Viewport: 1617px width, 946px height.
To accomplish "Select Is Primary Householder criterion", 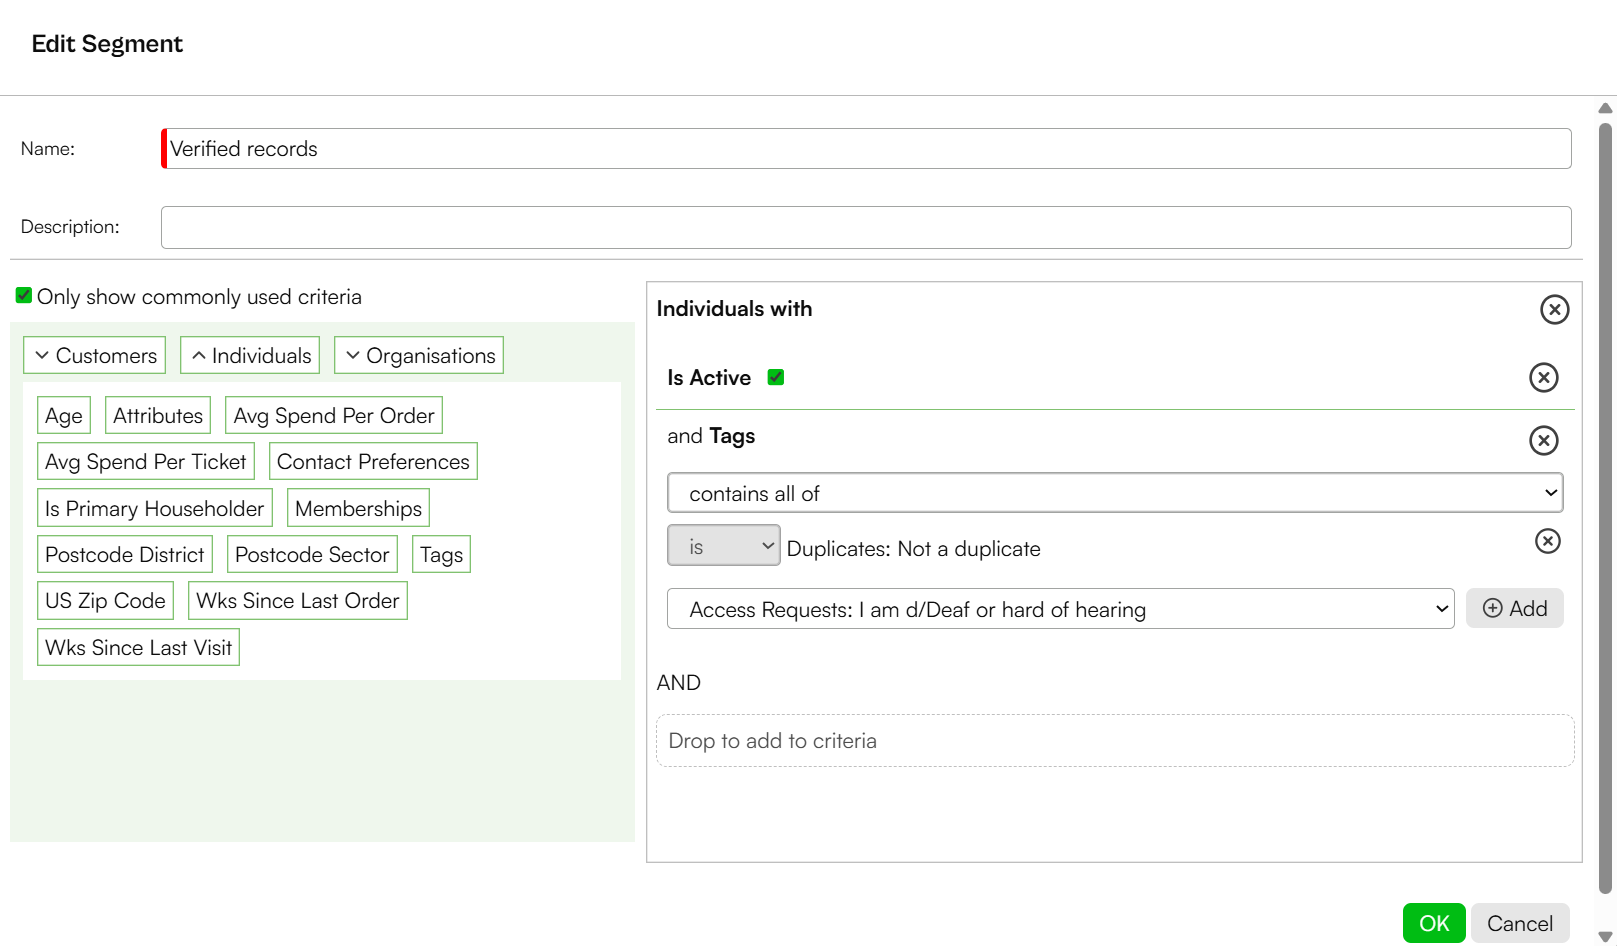I will point(155,508).
